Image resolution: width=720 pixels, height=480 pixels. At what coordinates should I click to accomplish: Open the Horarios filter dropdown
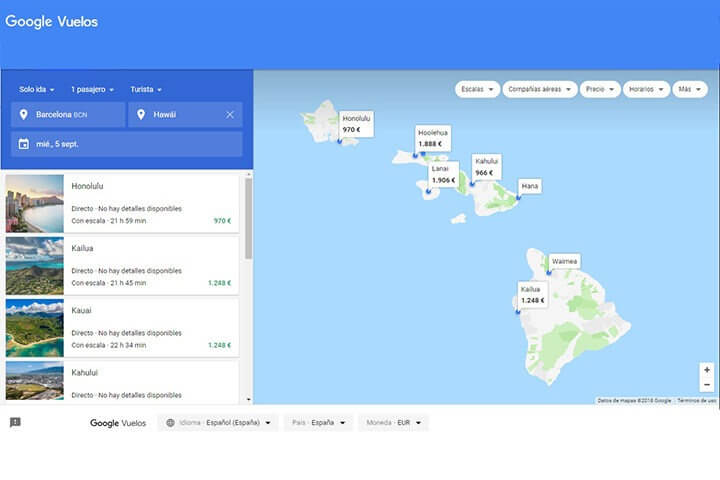646,89
